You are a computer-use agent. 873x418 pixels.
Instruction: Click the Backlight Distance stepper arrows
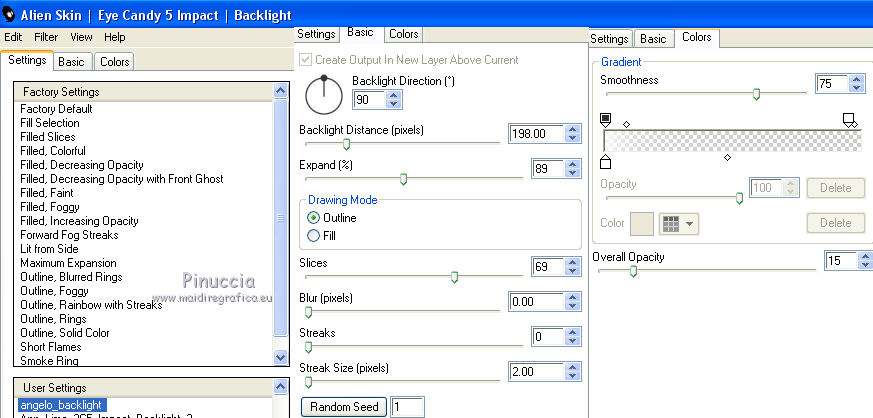pyautogui.click(x=572, y=134)
